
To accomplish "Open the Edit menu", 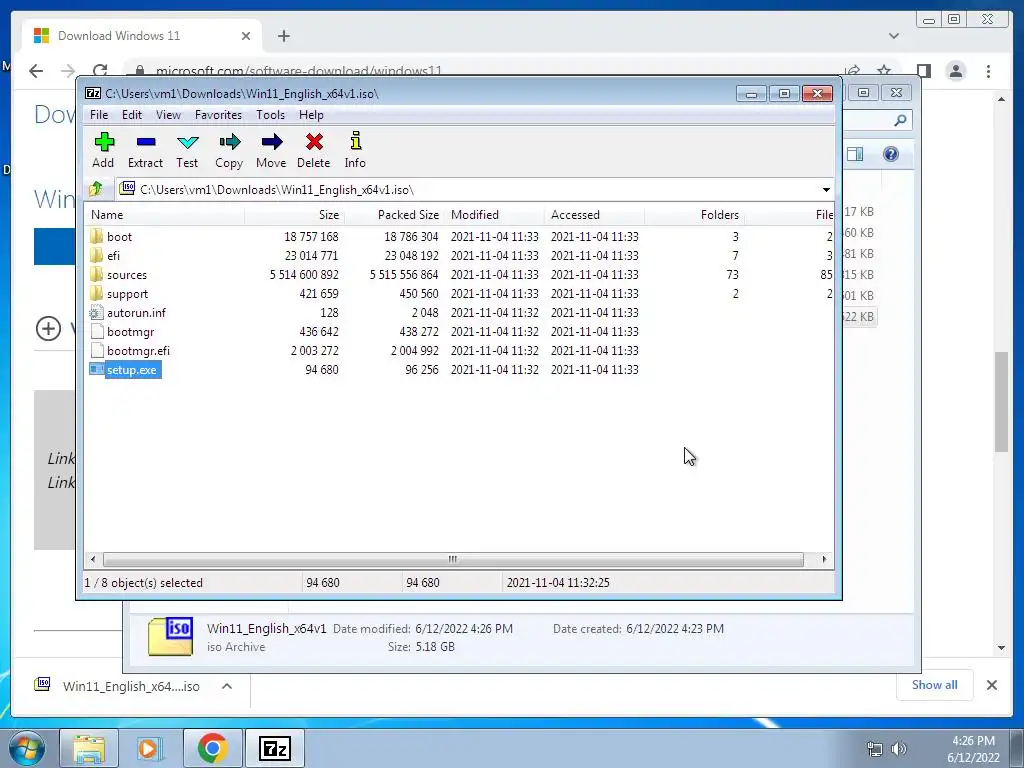I will tap(131, 115).
